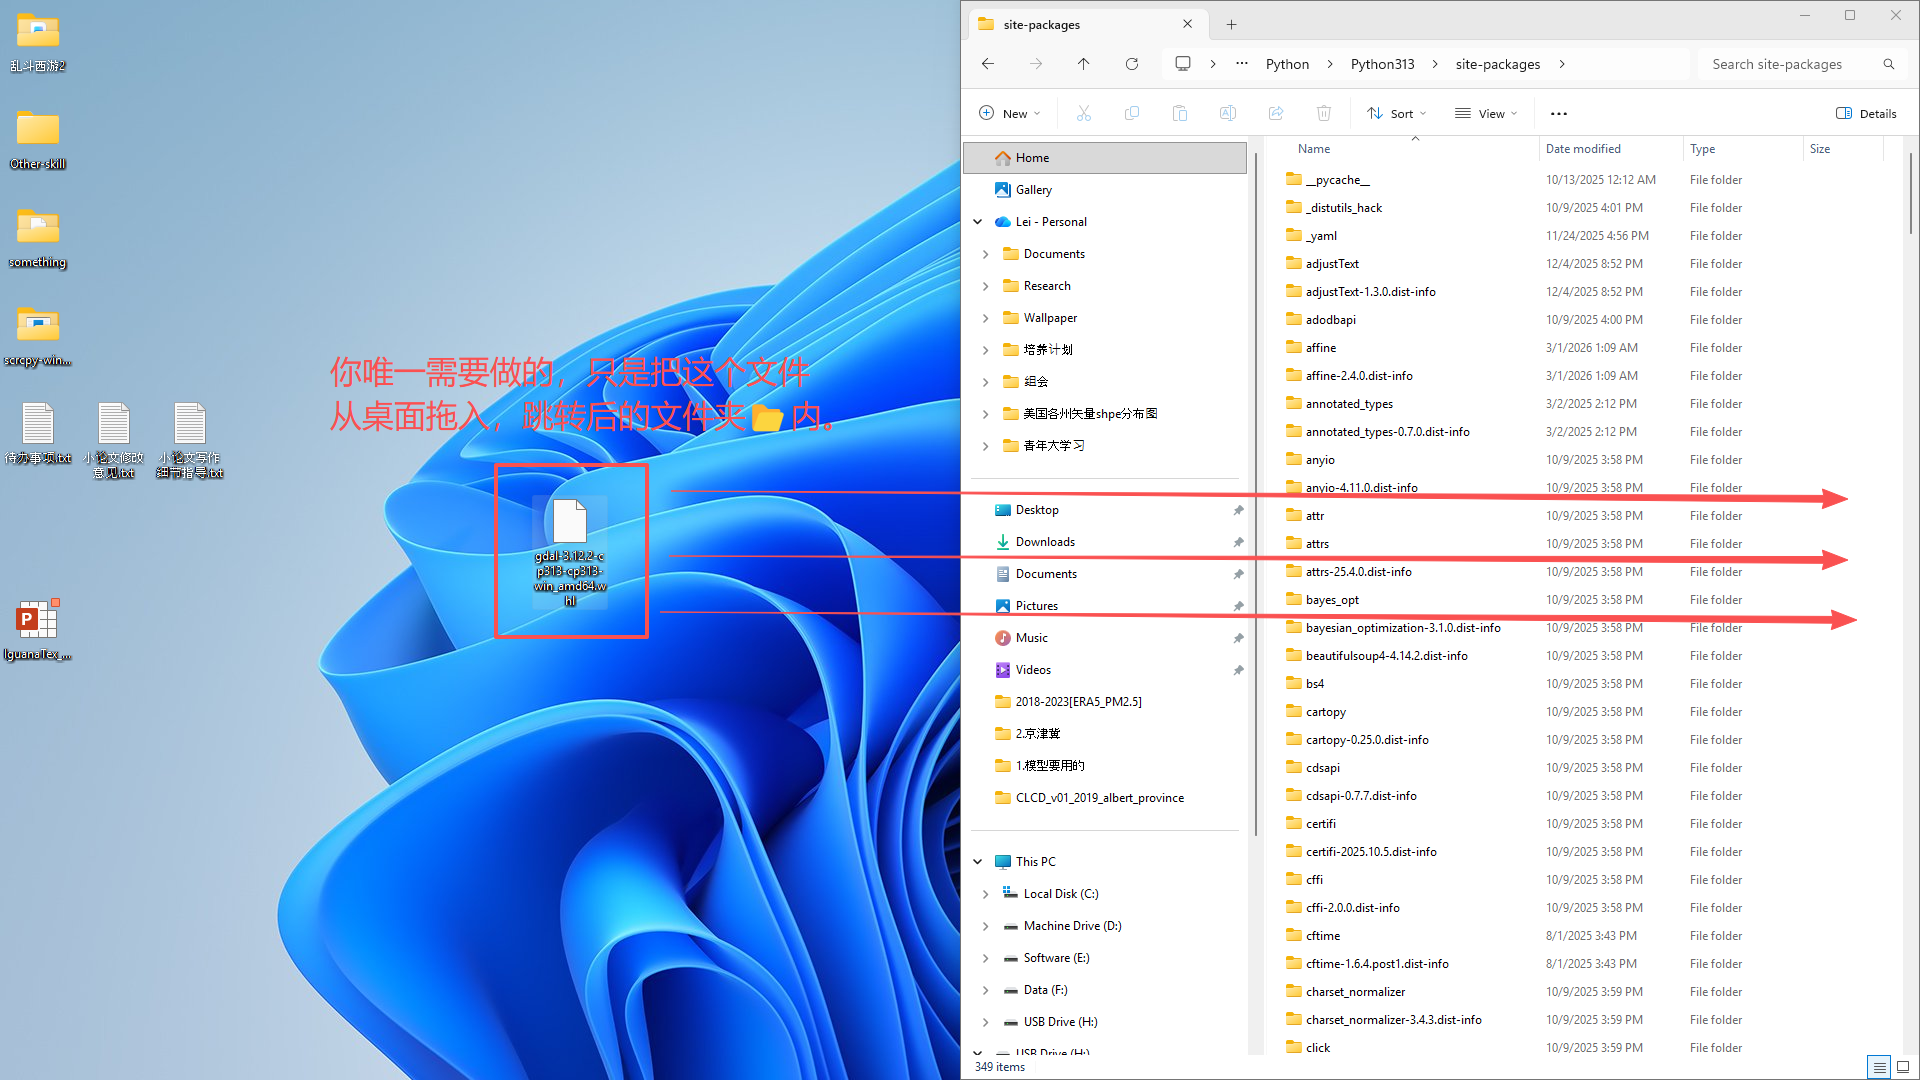
Task: Open the Sort dropdown menu
Action: (x=1396, y=113)
